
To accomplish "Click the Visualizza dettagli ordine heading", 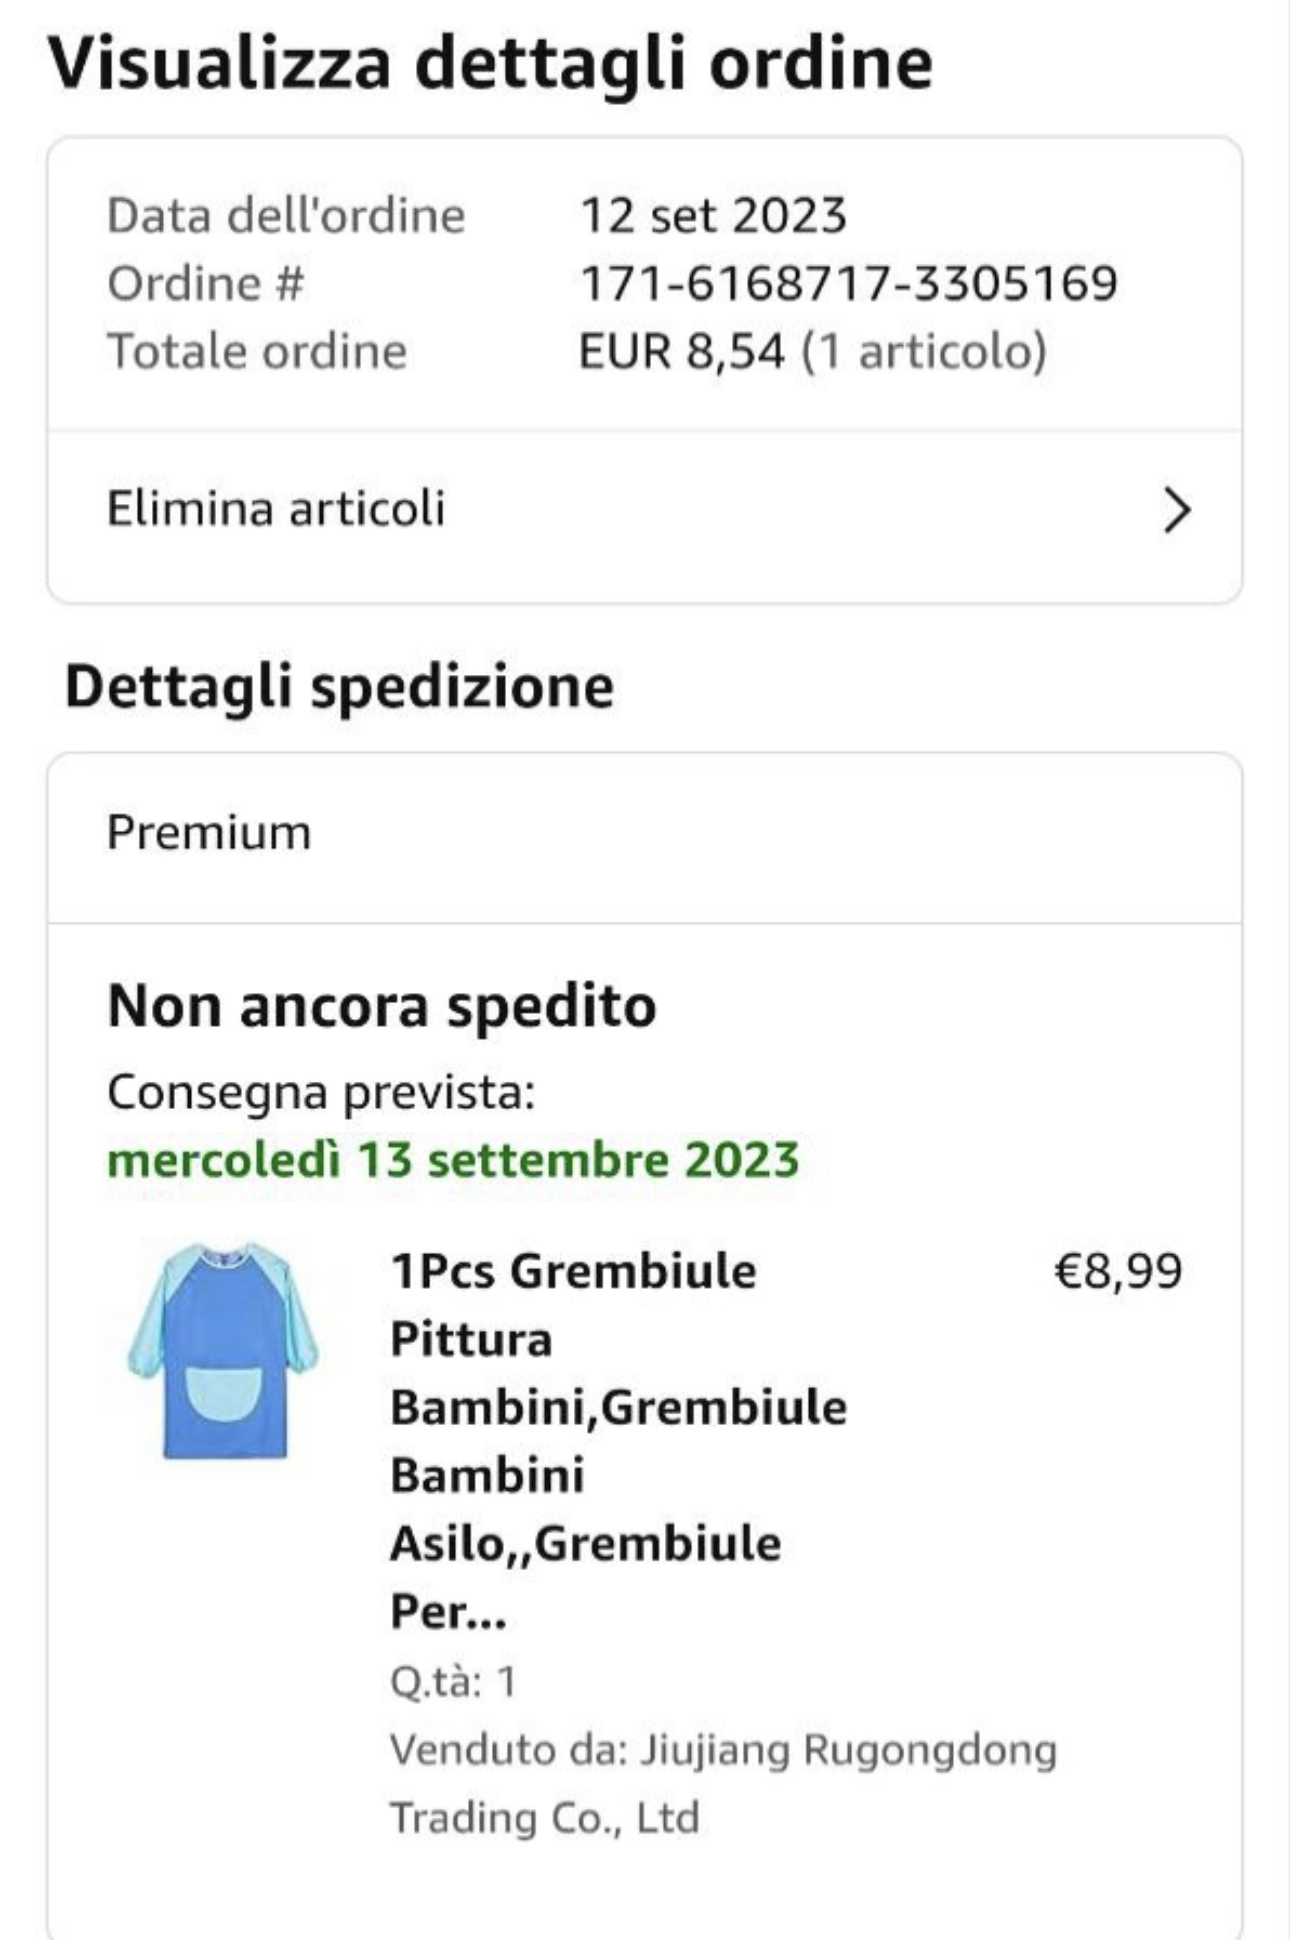I will [490, 63].
